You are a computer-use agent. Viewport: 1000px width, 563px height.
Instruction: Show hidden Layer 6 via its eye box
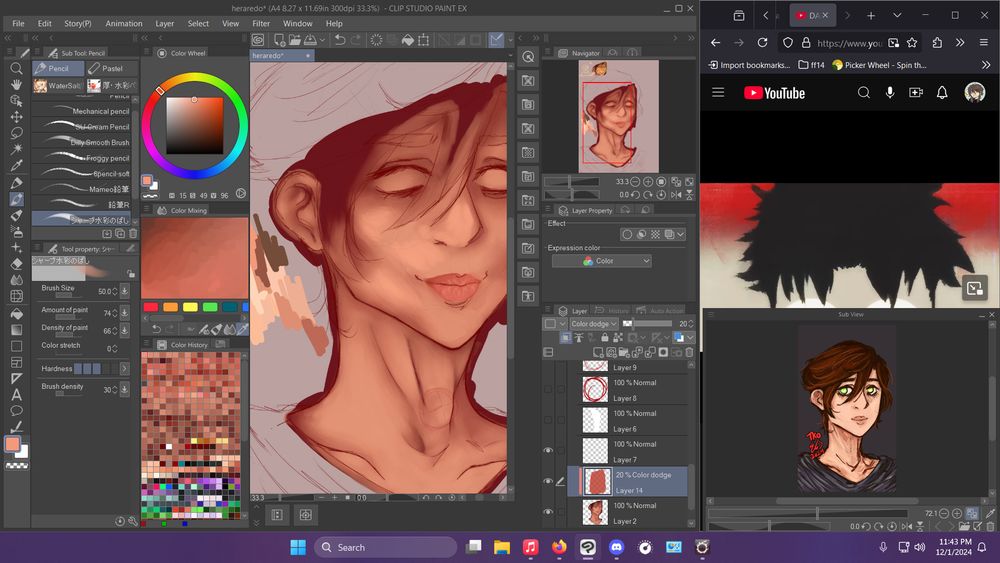[x=548, y=420]
